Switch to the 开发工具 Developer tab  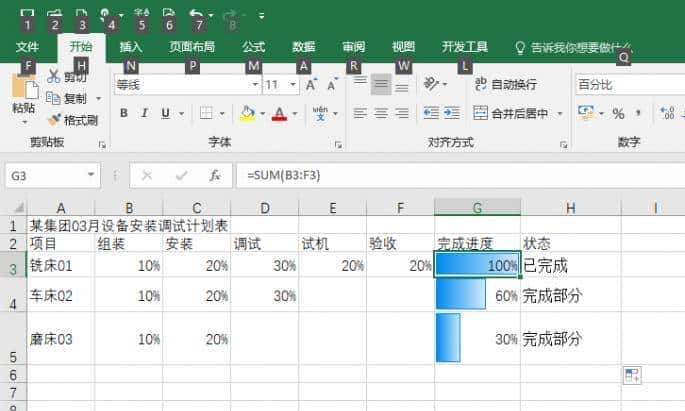(464, 47)
